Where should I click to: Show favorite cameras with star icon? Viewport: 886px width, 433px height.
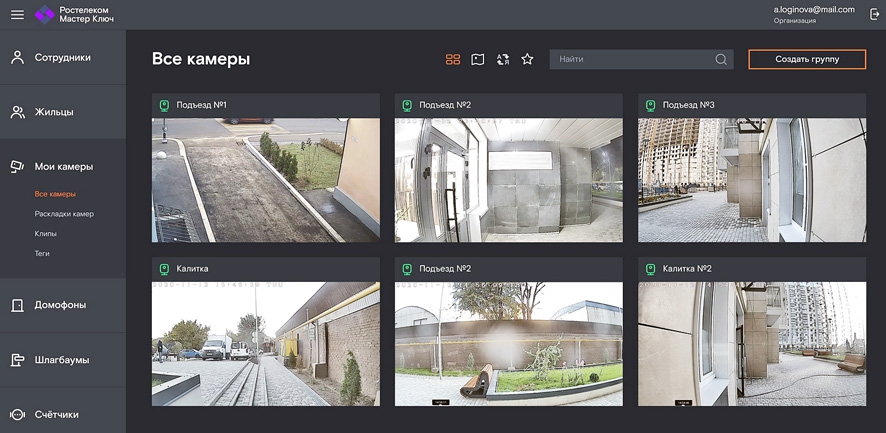[527, 60]
